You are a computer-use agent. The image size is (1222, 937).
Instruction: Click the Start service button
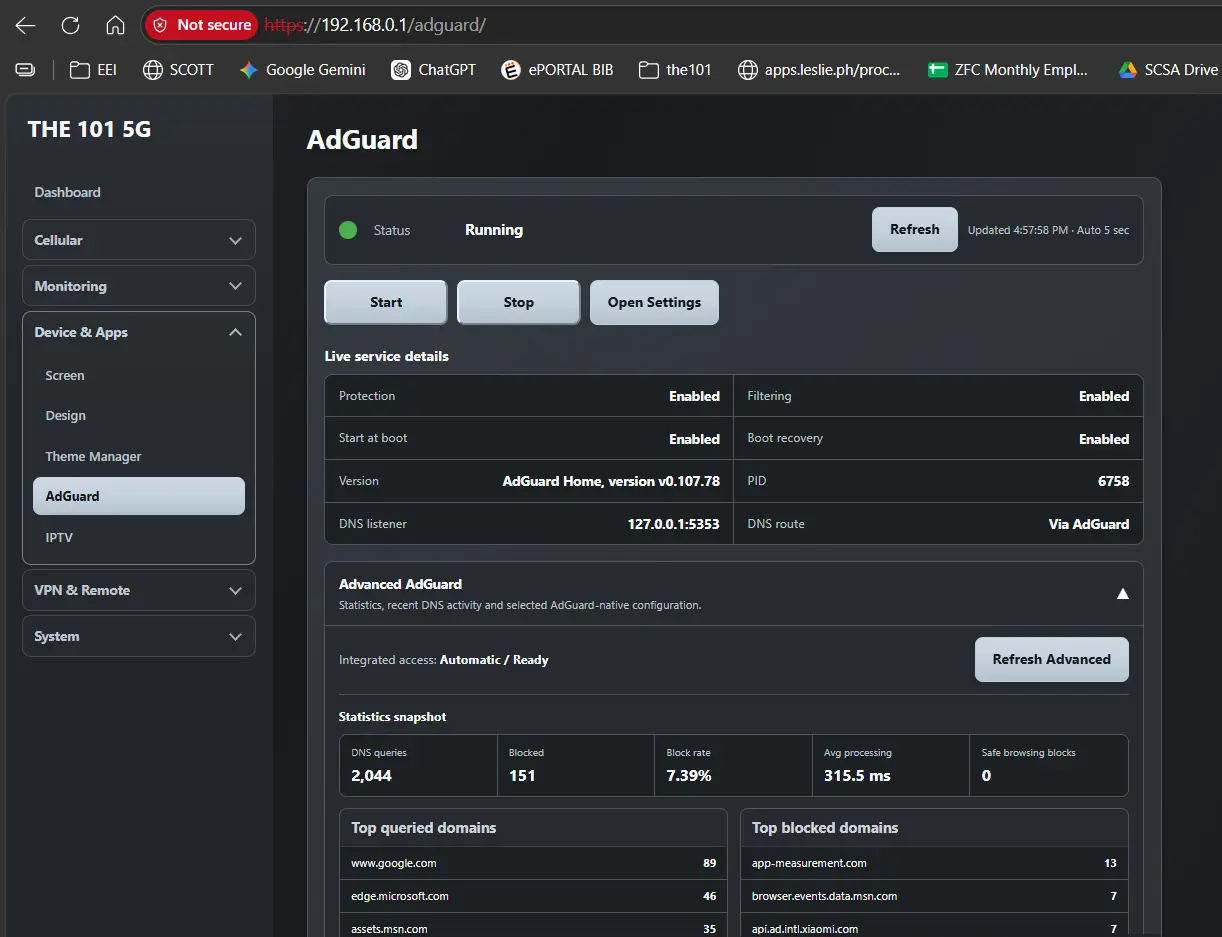pyautogui.click(x=386, y=302)
